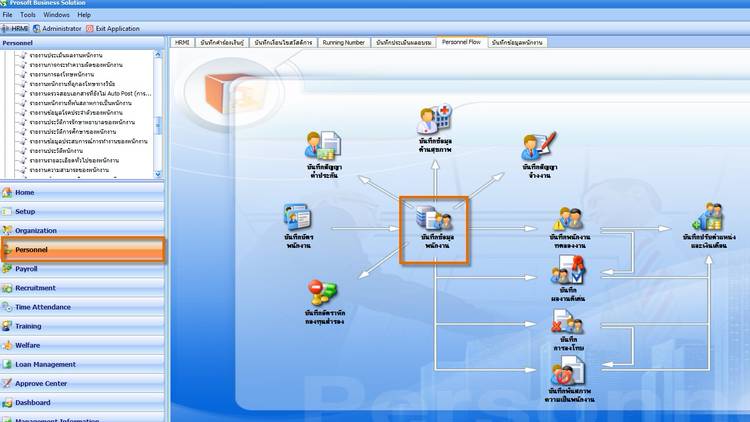Viewport: 750px width, 422px height.
Task: Open the punishment record icon with red X
Action: tap(569, 322)
